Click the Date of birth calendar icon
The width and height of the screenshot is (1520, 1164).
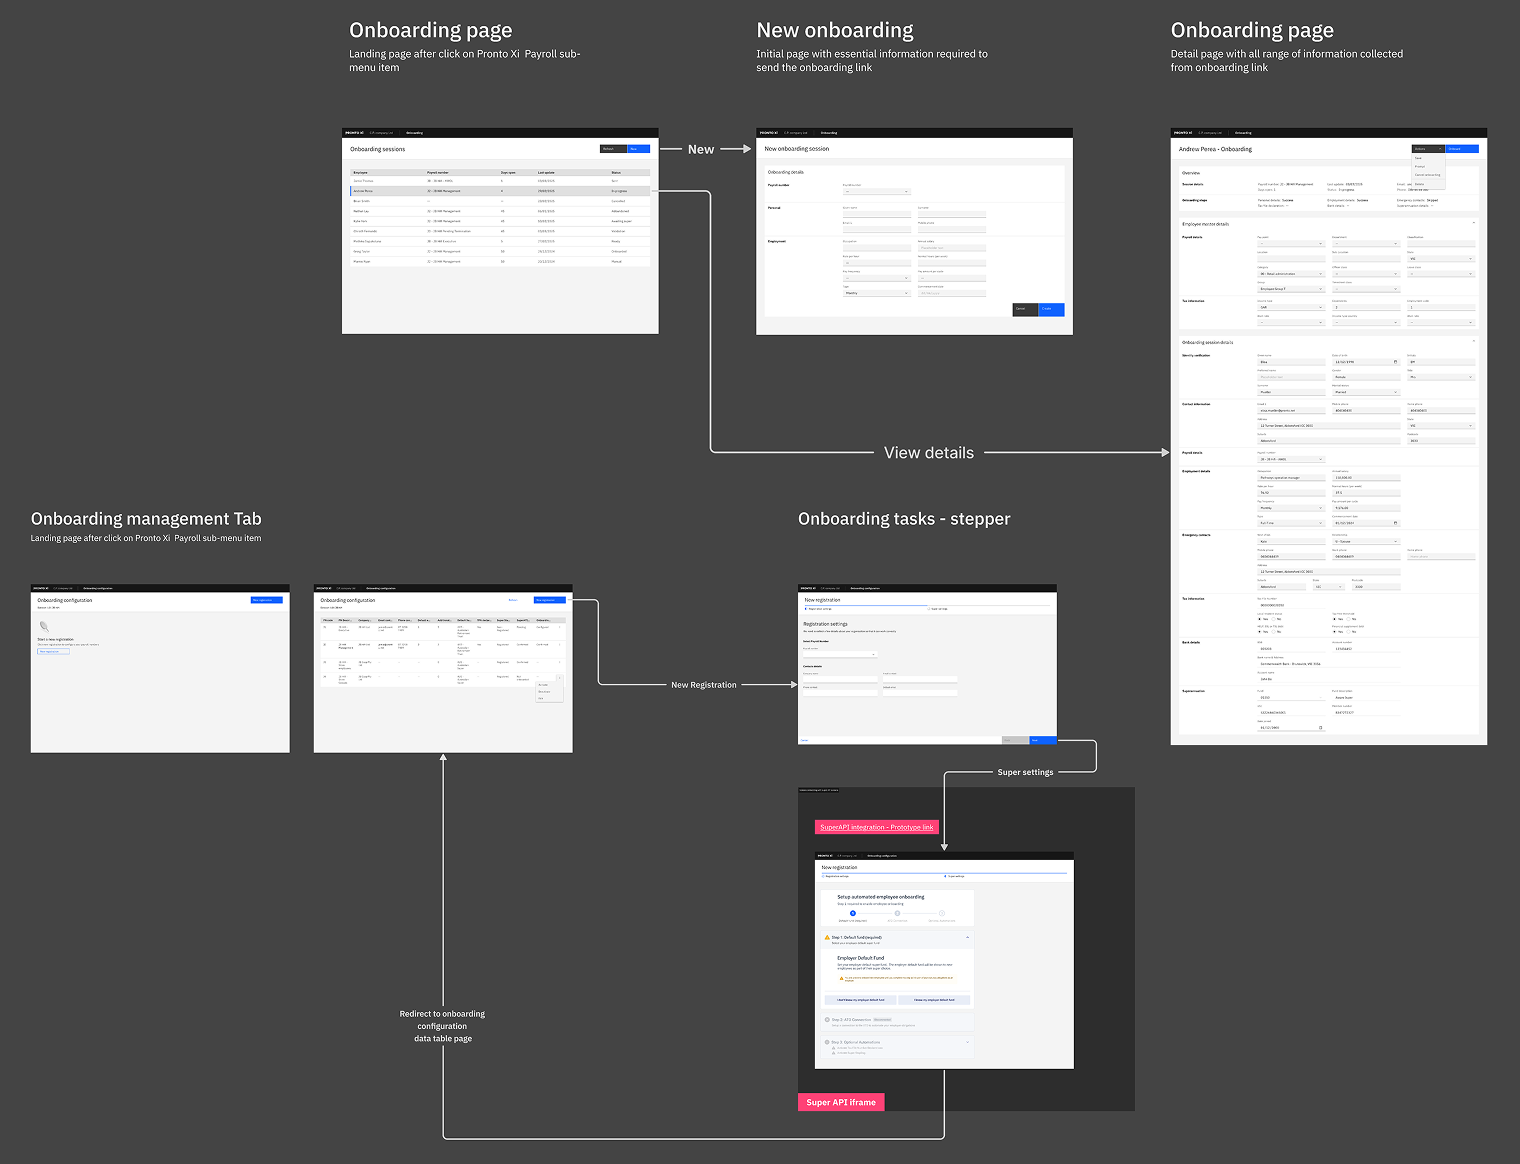(1396, 362)
